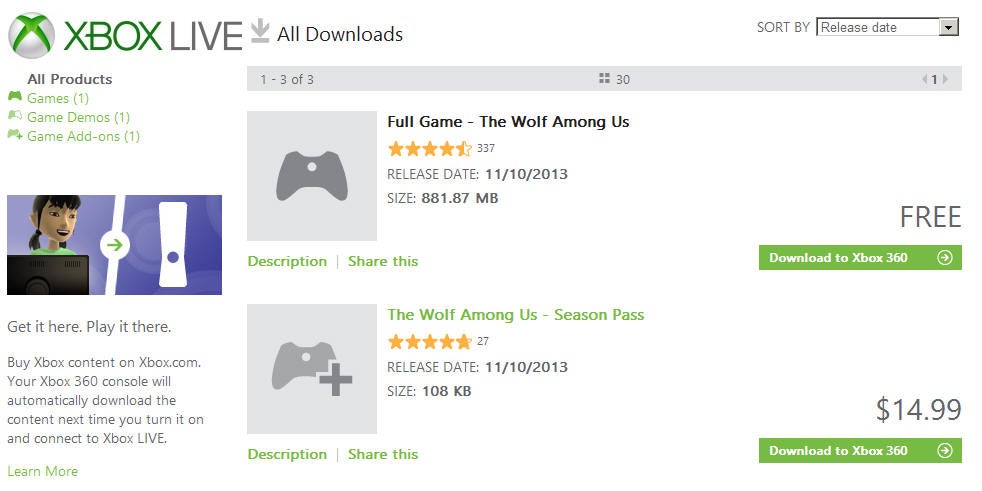Go to previous page arrow in pager

pos(924,79)
